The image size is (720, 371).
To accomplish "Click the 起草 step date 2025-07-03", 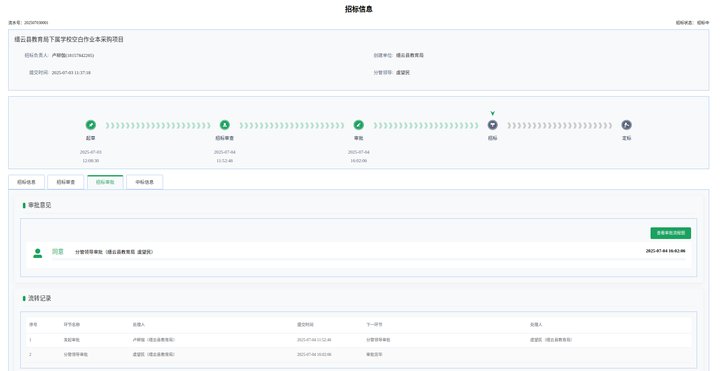I will (90, 152).
